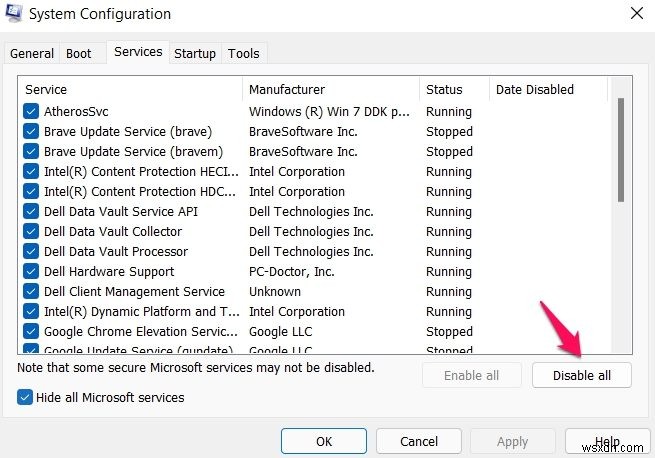Switch to the General tab
The image size is (655, 458).
[x=32, y=54]
